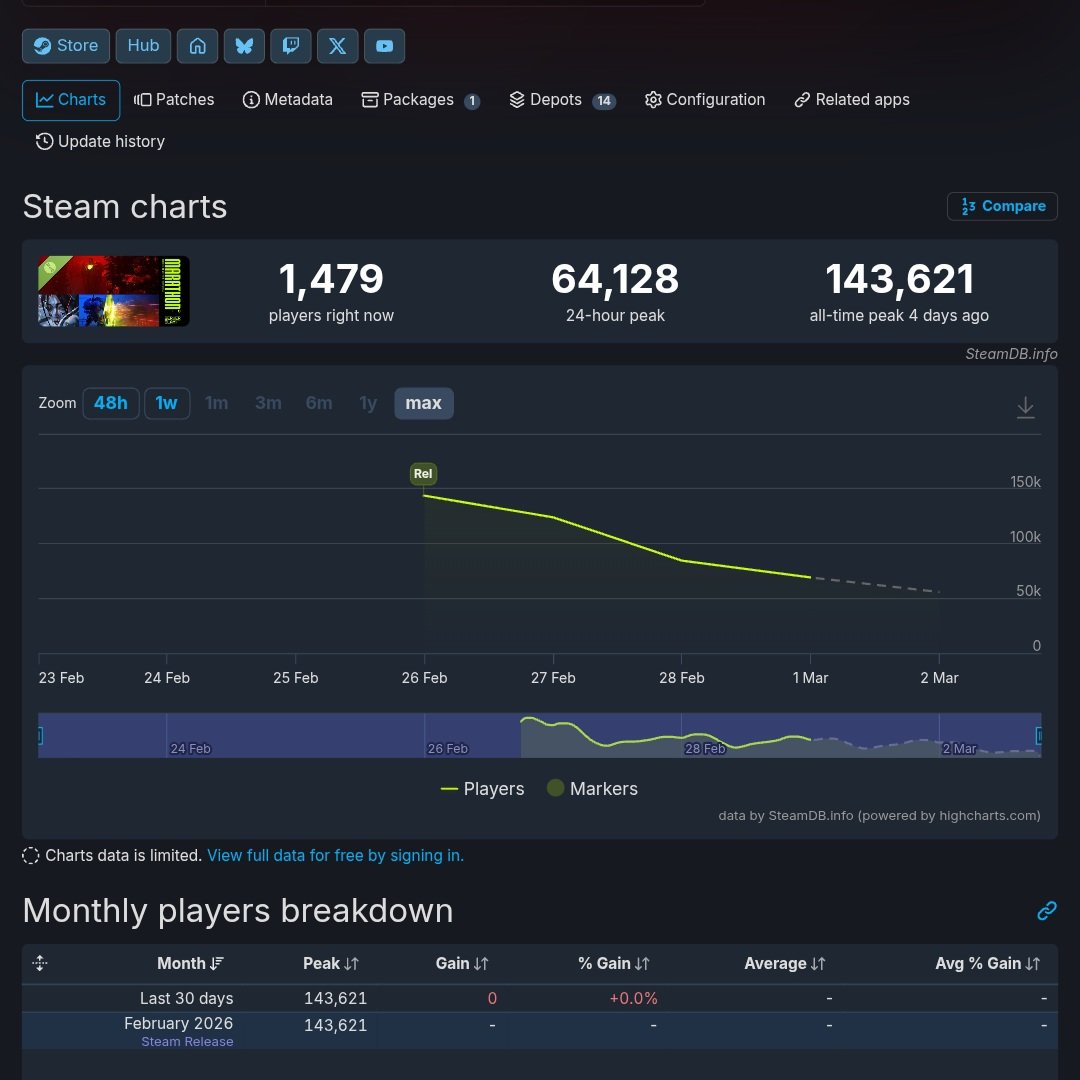Set chart zoom to 1m
Screen dimensions: 1080x1080
[216, 404]
